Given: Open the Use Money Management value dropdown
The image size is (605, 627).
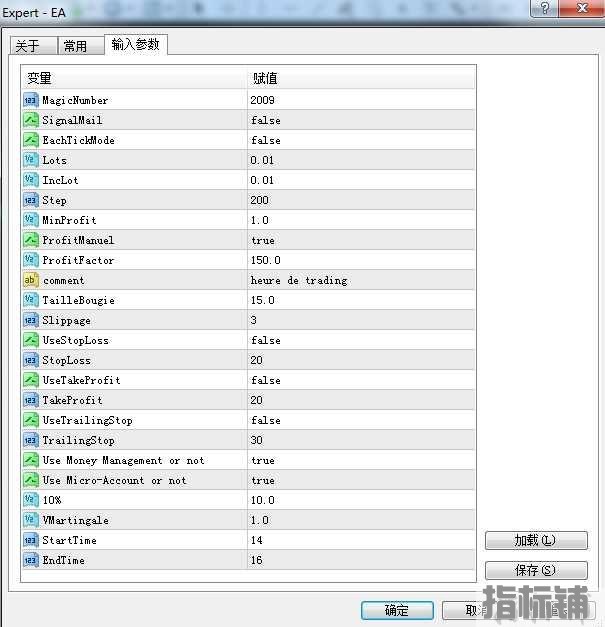Looking at the screenshot, I should coord(360,460).
